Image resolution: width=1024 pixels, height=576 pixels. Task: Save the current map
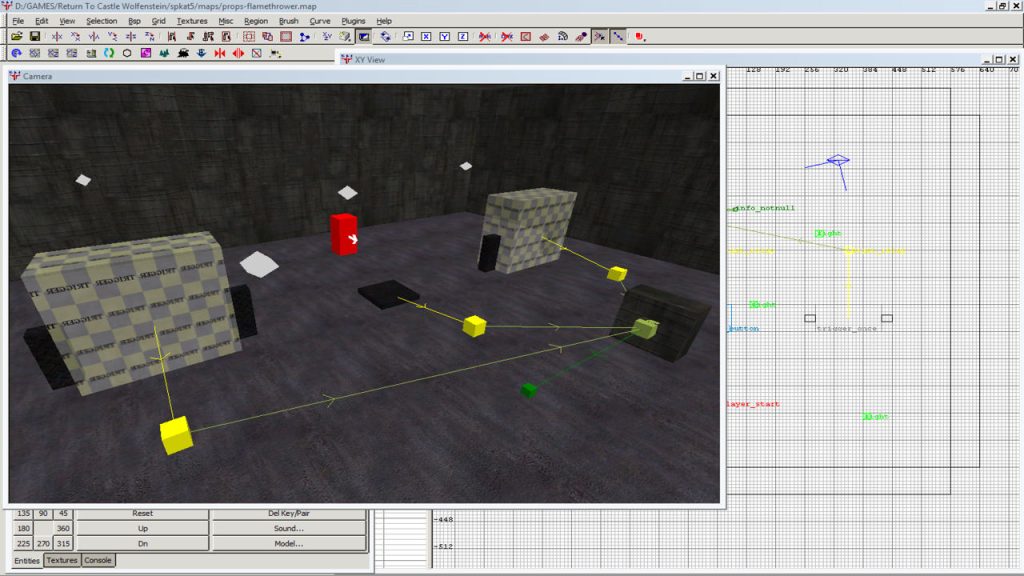click(x=35, y=37)
